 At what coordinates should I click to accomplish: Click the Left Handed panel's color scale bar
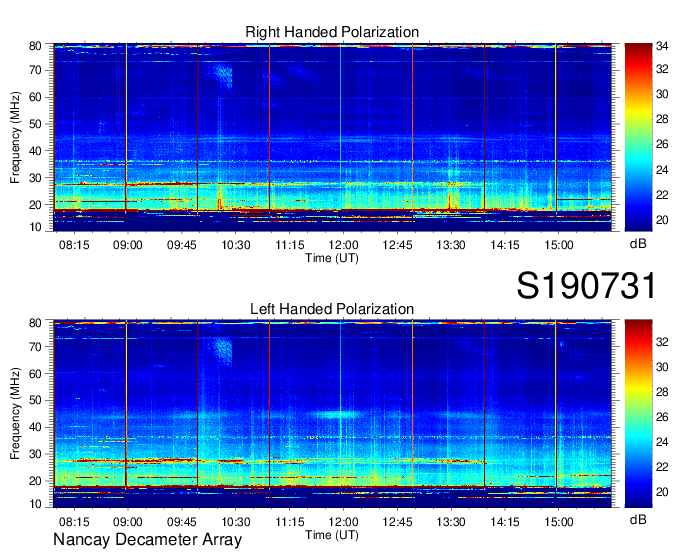pyautogui.click(x=638, y=414)
